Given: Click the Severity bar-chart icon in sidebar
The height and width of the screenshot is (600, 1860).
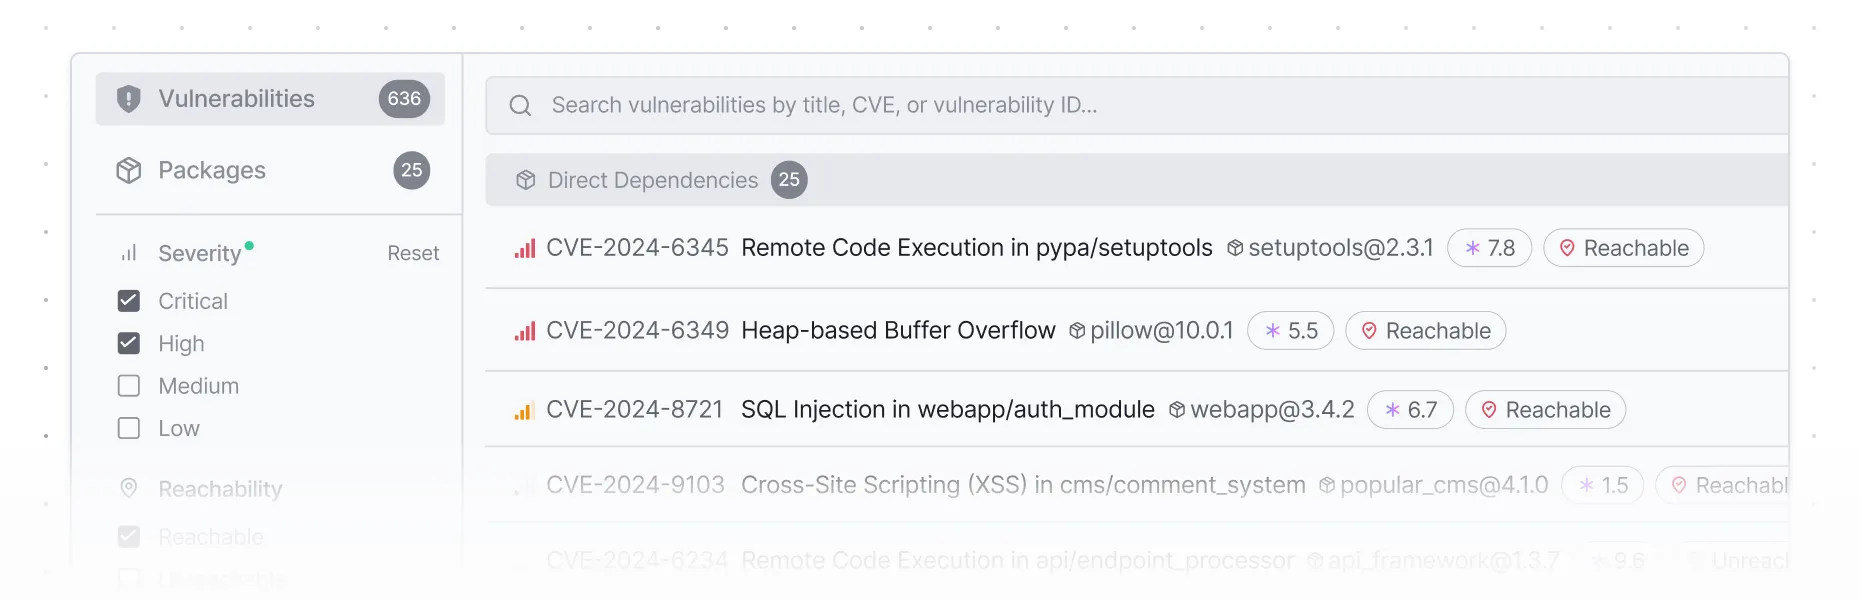Looking at the screenshot, I should 129,253.
